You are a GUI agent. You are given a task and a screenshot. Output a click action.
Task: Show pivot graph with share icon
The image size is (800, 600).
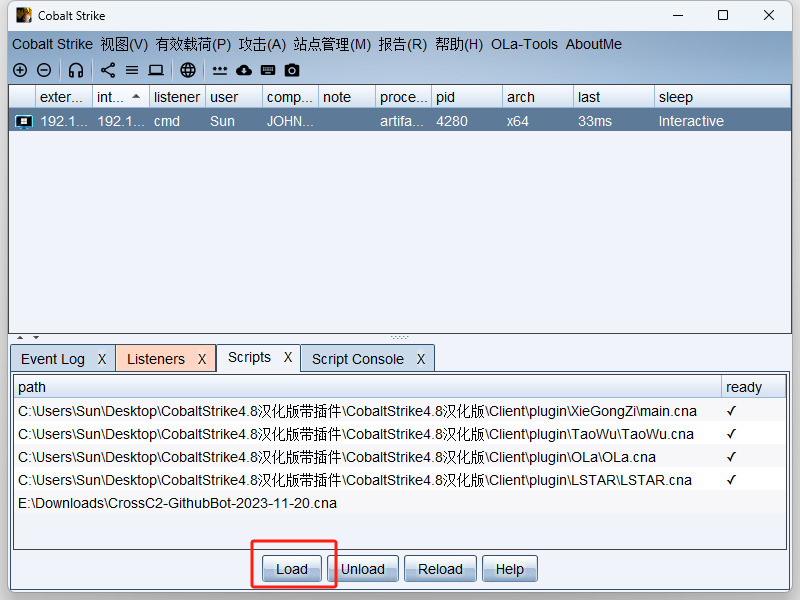pyautogui.click(x=108, y=70)
